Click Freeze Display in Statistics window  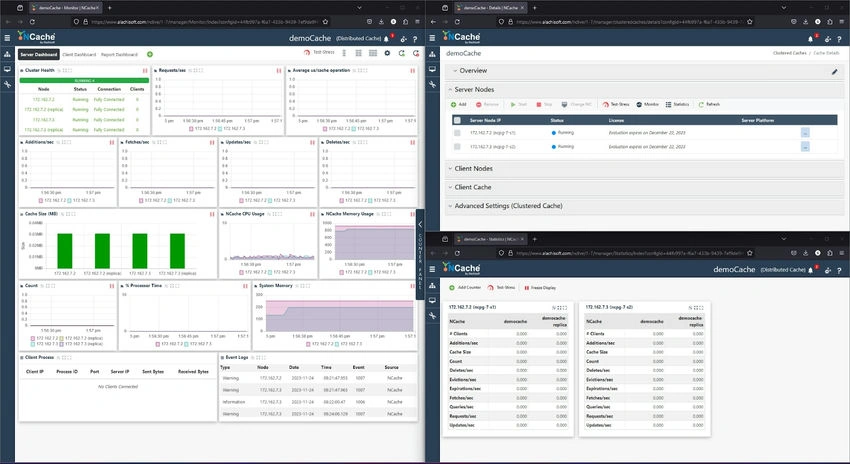(540, 288)
